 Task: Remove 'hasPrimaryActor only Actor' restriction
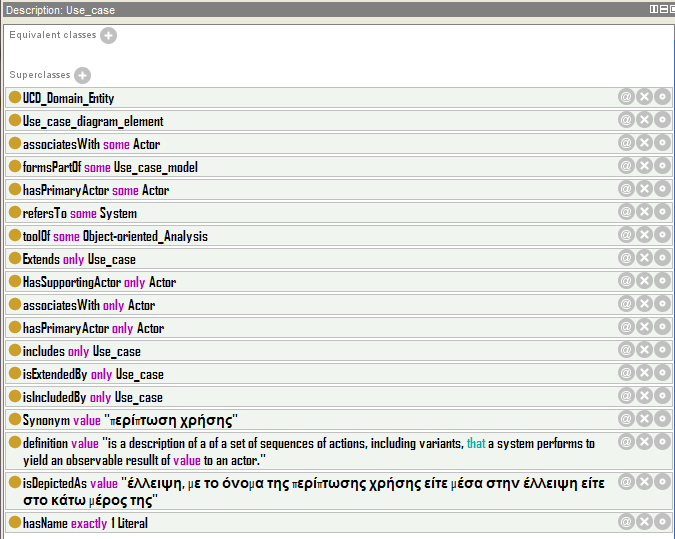(644, 327)
